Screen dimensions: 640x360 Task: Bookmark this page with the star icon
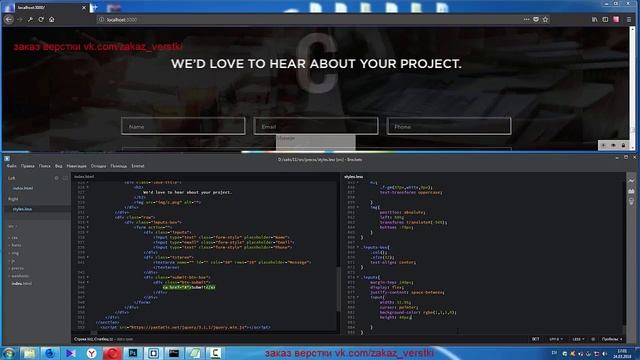(x=545, y=19)
